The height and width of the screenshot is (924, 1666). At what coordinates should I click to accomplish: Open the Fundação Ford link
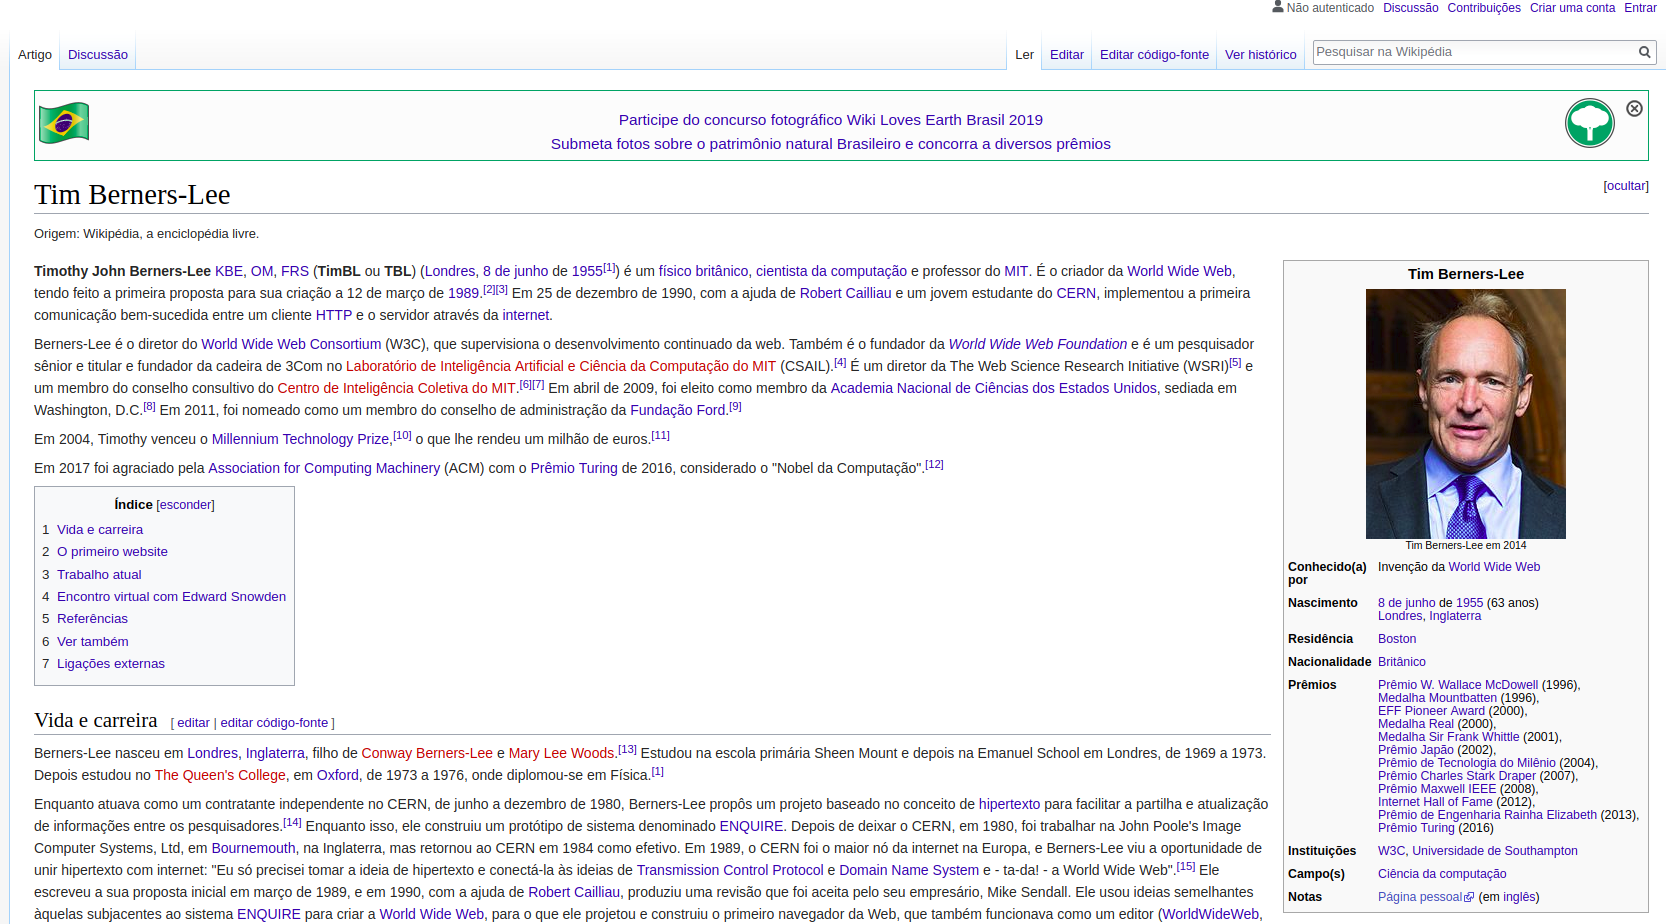click(x=678, y=410)
